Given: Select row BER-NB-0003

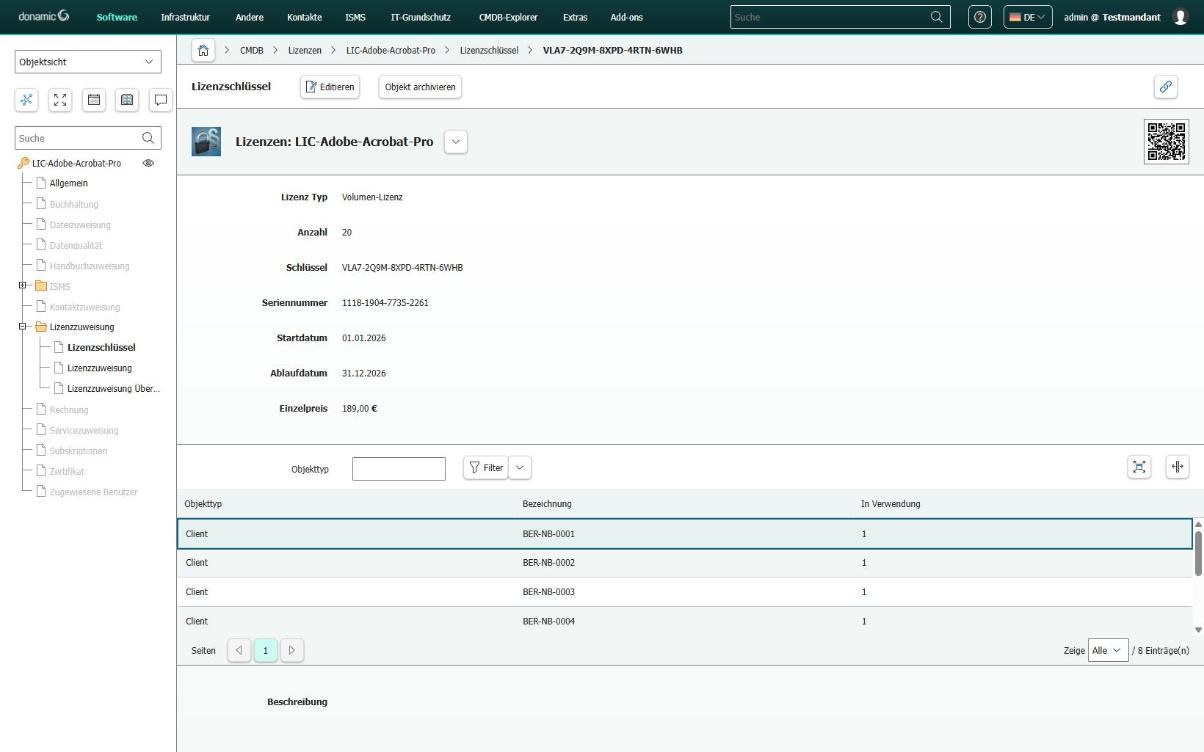Looking at the screenshot, I should pyautogui.click(x=685, y=592).
